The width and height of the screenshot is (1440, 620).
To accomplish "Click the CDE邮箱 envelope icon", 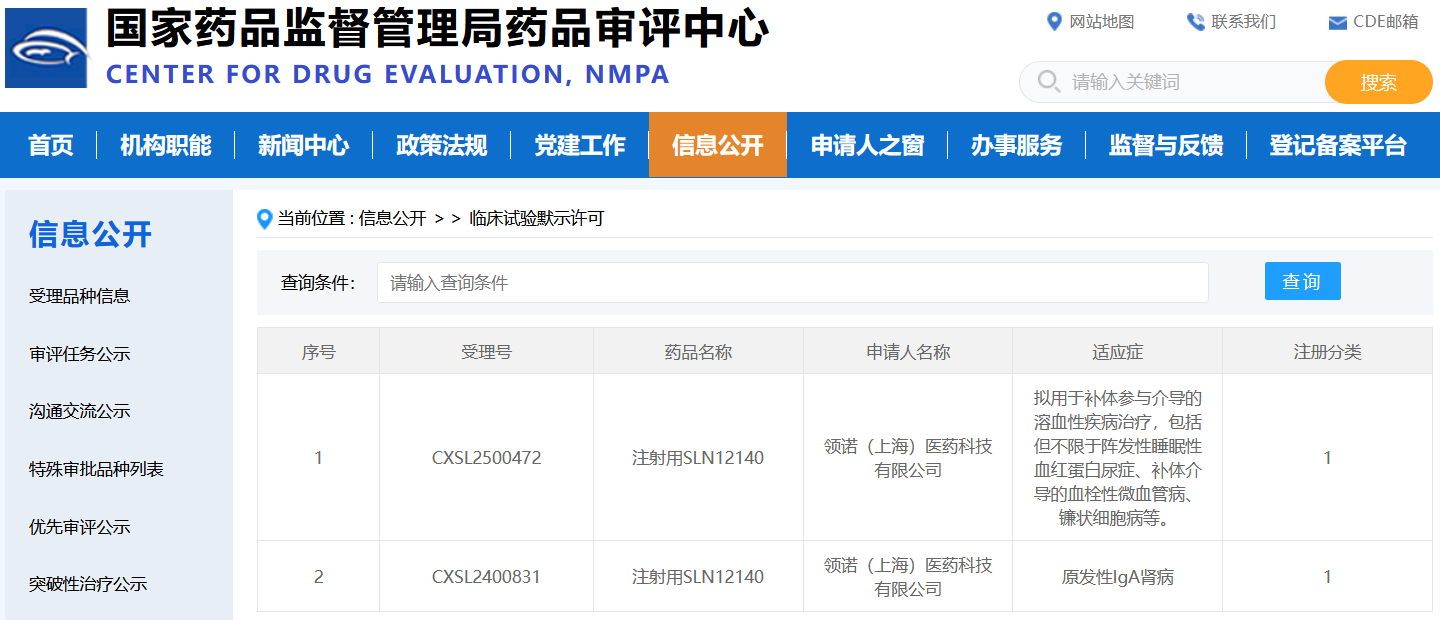I will (1335, 20).
